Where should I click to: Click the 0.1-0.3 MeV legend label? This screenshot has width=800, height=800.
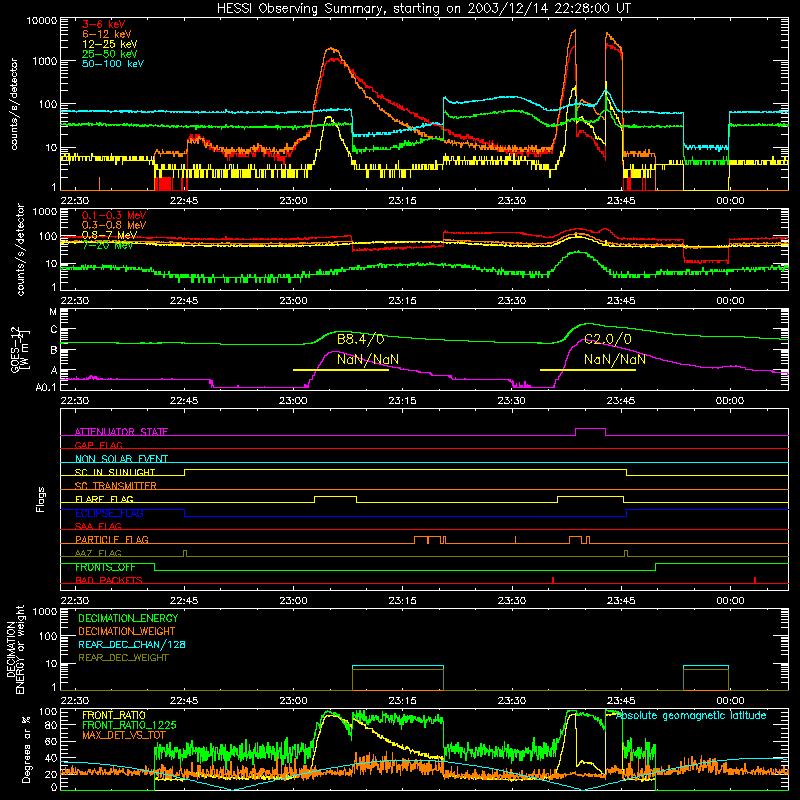tap(114, 215)
